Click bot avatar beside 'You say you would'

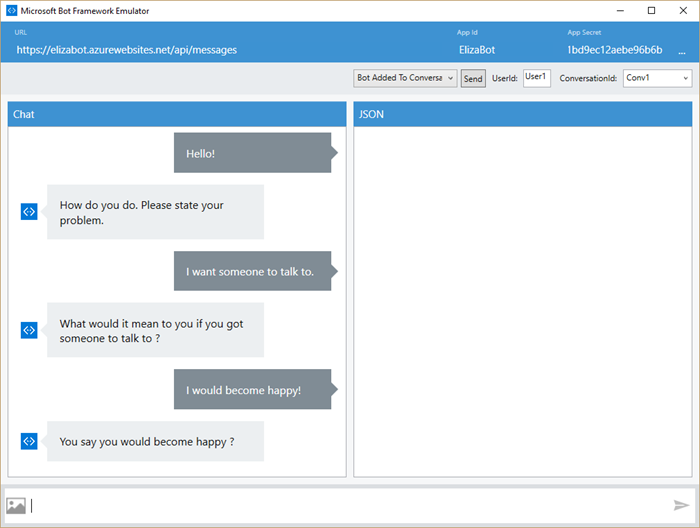[29, 441]
